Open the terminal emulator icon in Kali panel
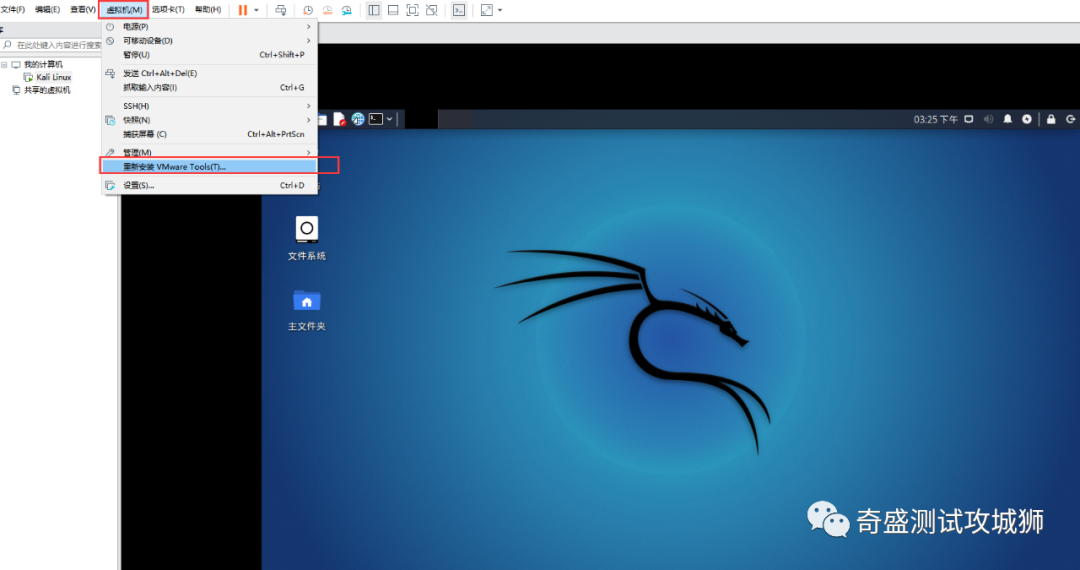This screenshot has height=570, width=1080. click(x=375, y=119)
